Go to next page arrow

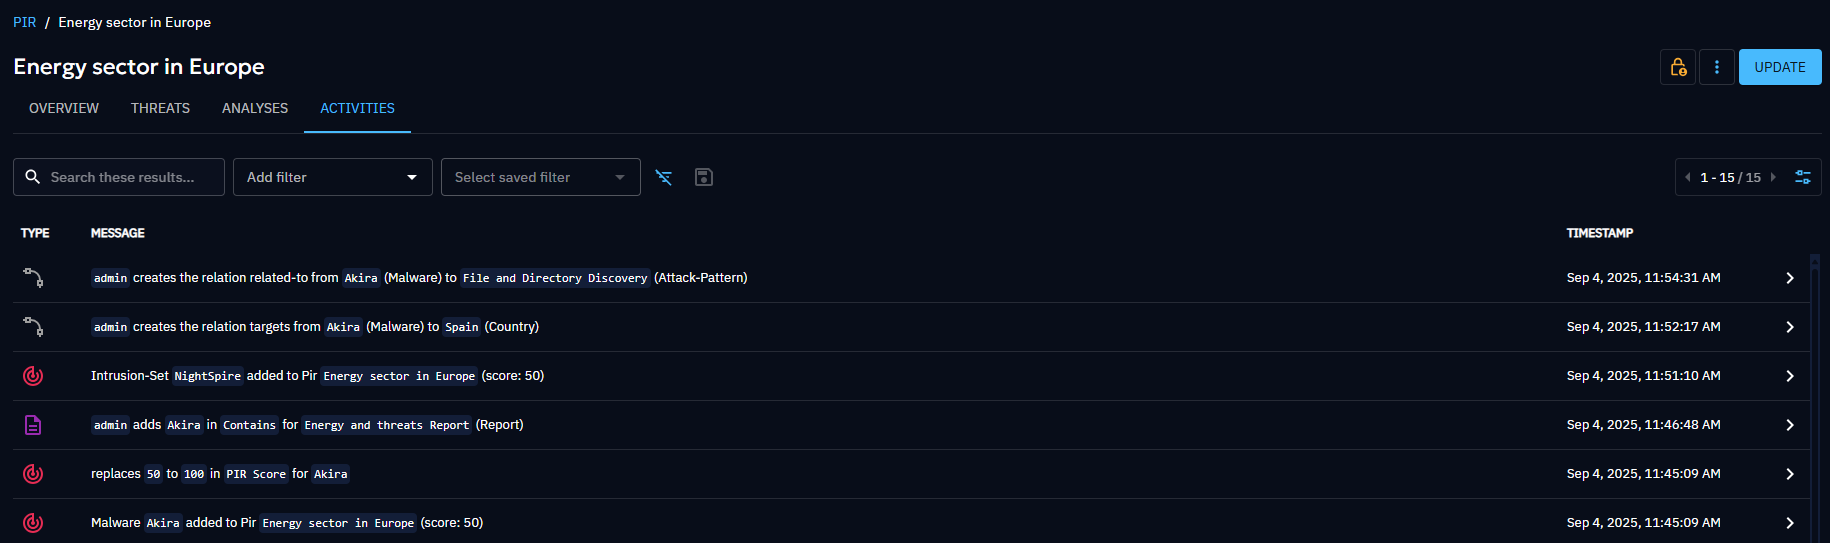point(1773,177)
